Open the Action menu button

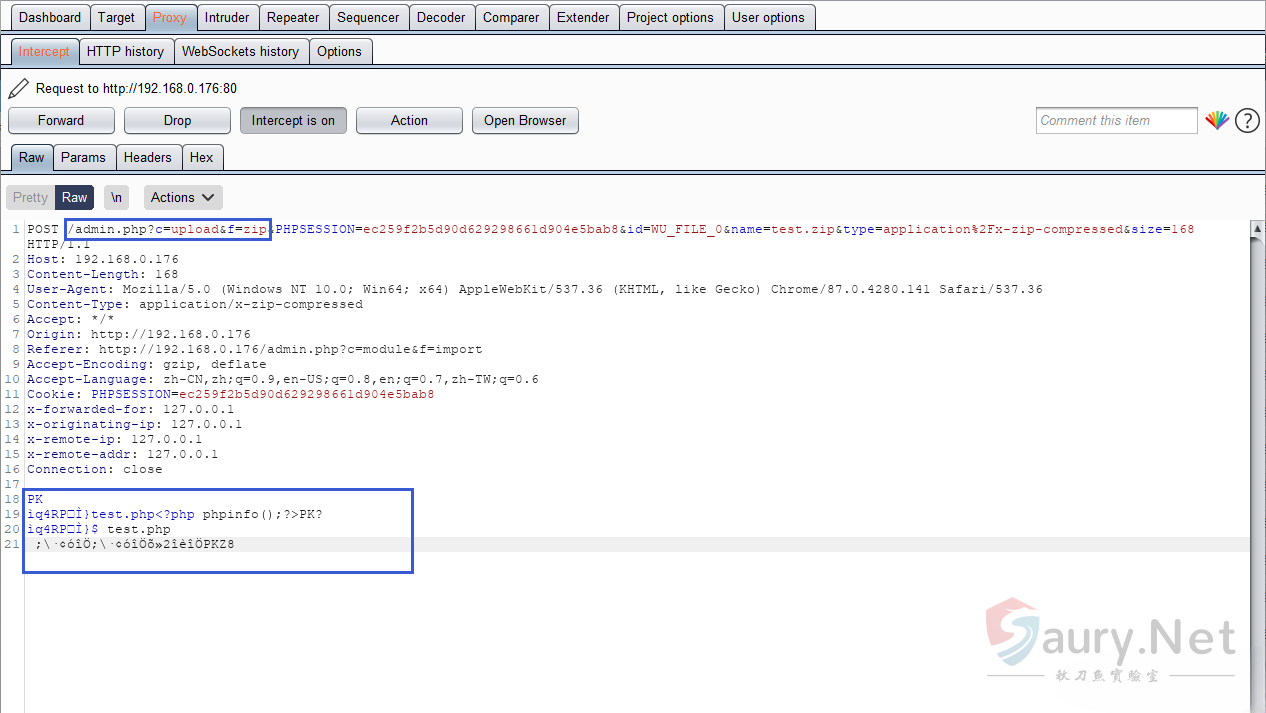pyautogui.click(x=409, y=121)
